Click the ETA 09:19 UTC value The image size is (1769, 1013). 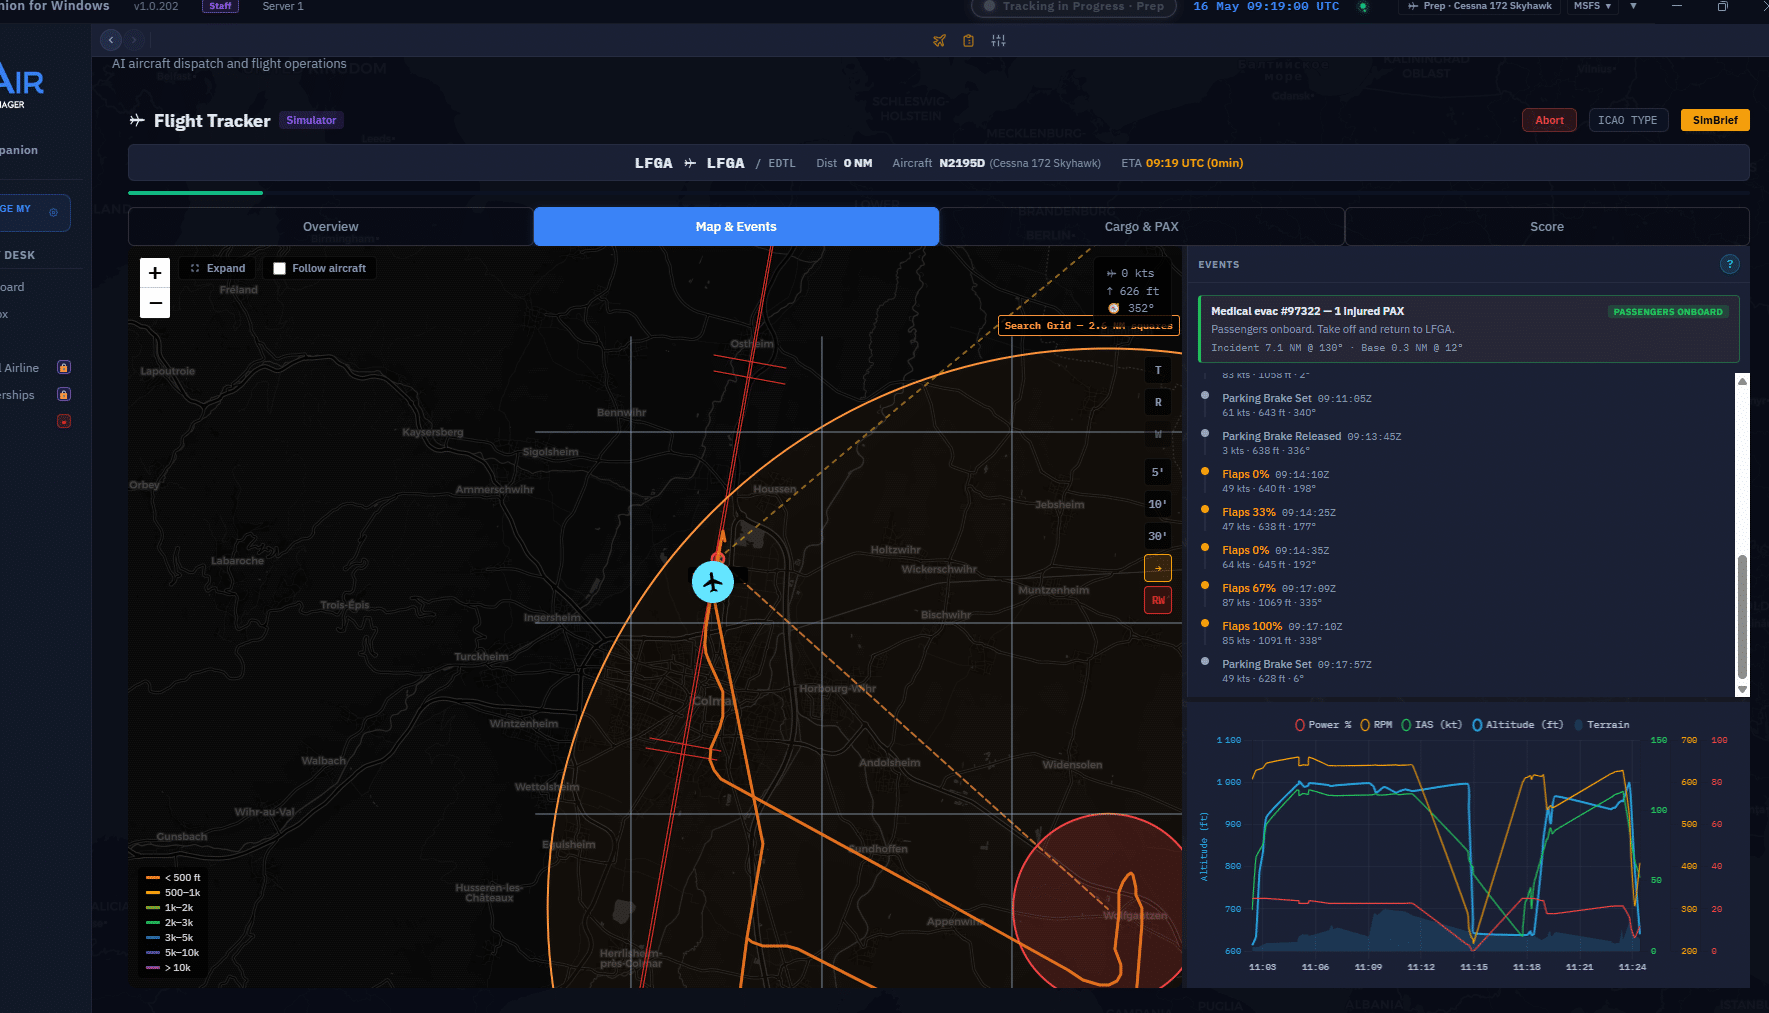(1194, 163)
